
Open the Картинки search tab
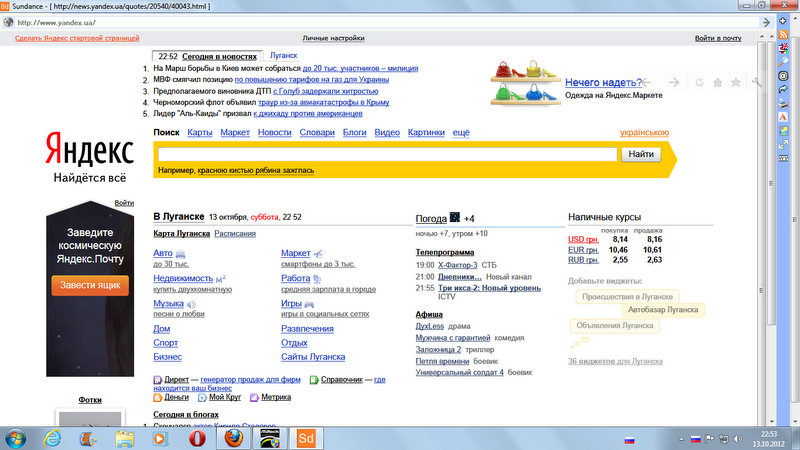tap(426, 132)
